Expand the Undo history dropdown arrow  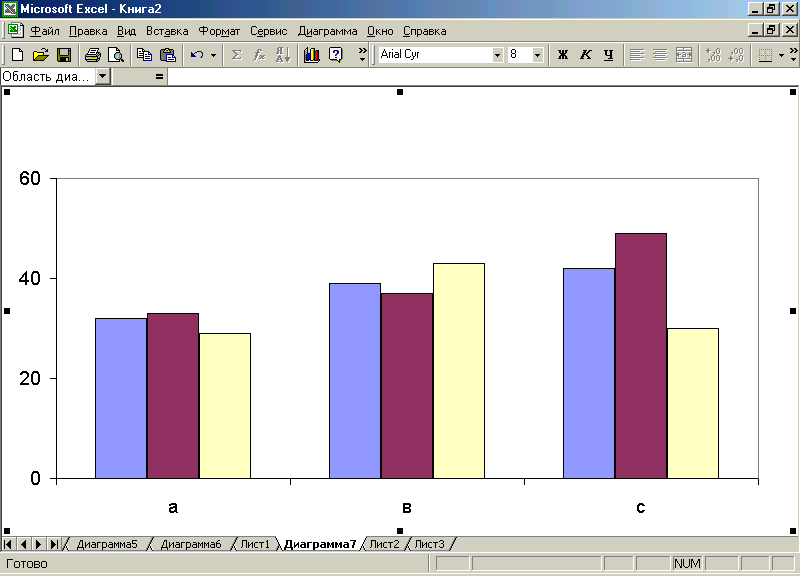(213, 55)
